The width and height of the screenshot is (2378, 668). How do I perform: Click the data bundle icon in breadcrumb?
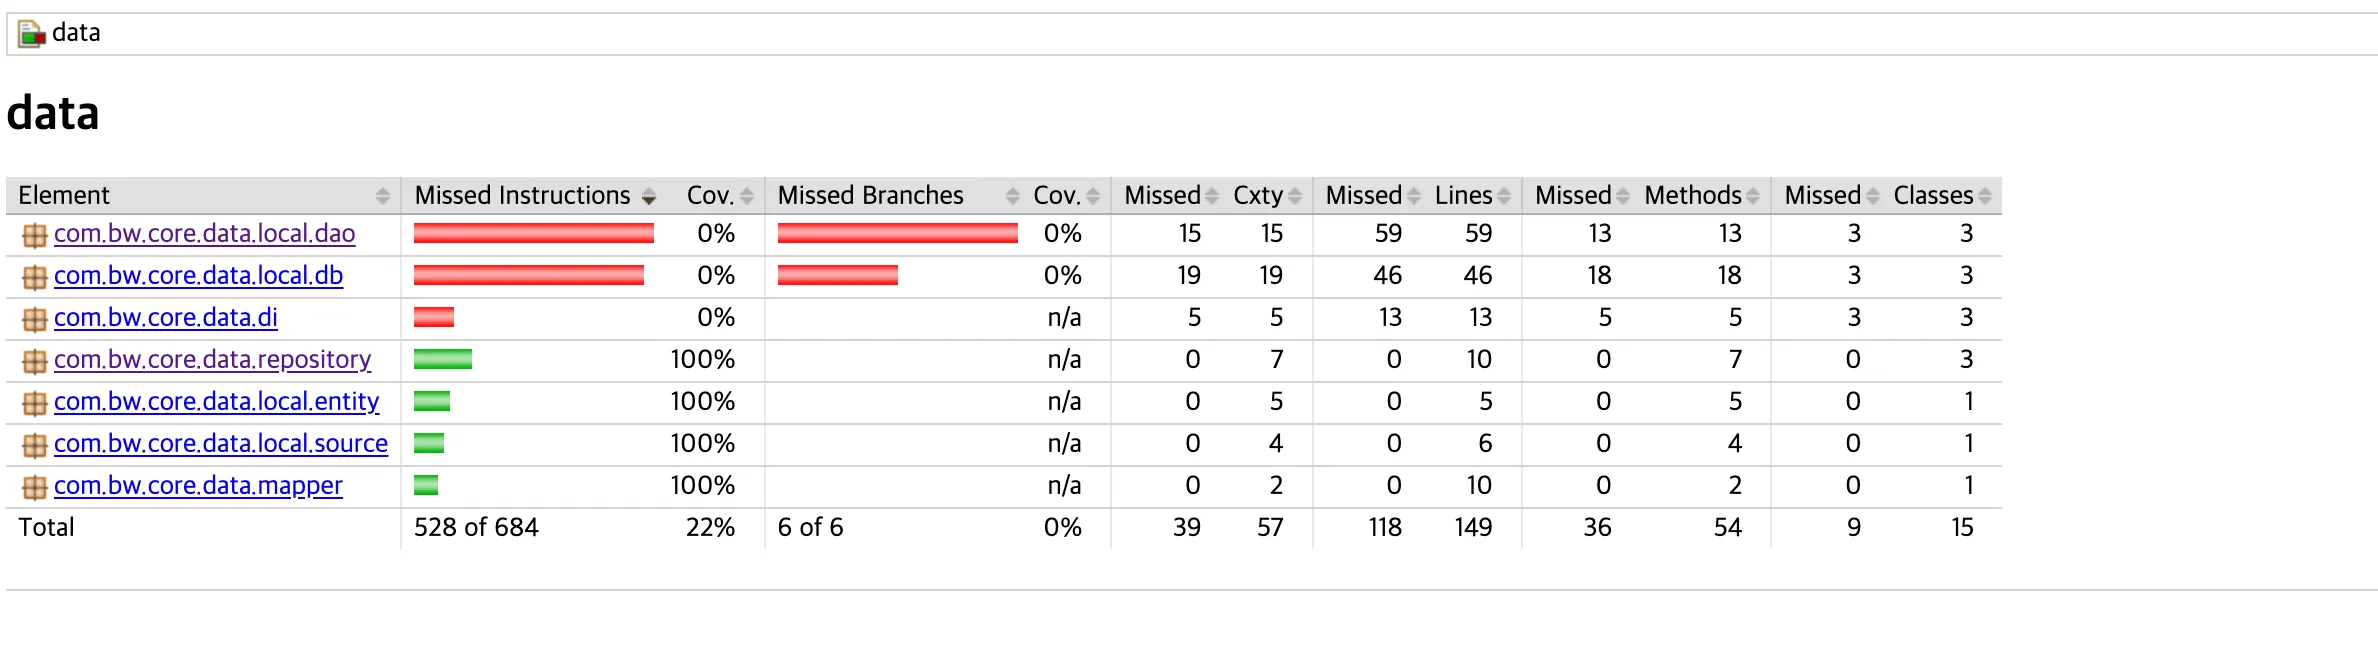click(x=32, y=34)
